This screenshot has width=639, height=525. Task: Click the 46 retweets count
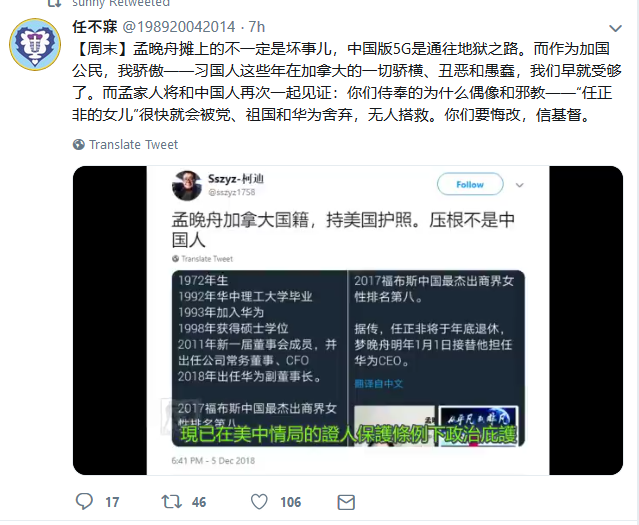point(199,502)
